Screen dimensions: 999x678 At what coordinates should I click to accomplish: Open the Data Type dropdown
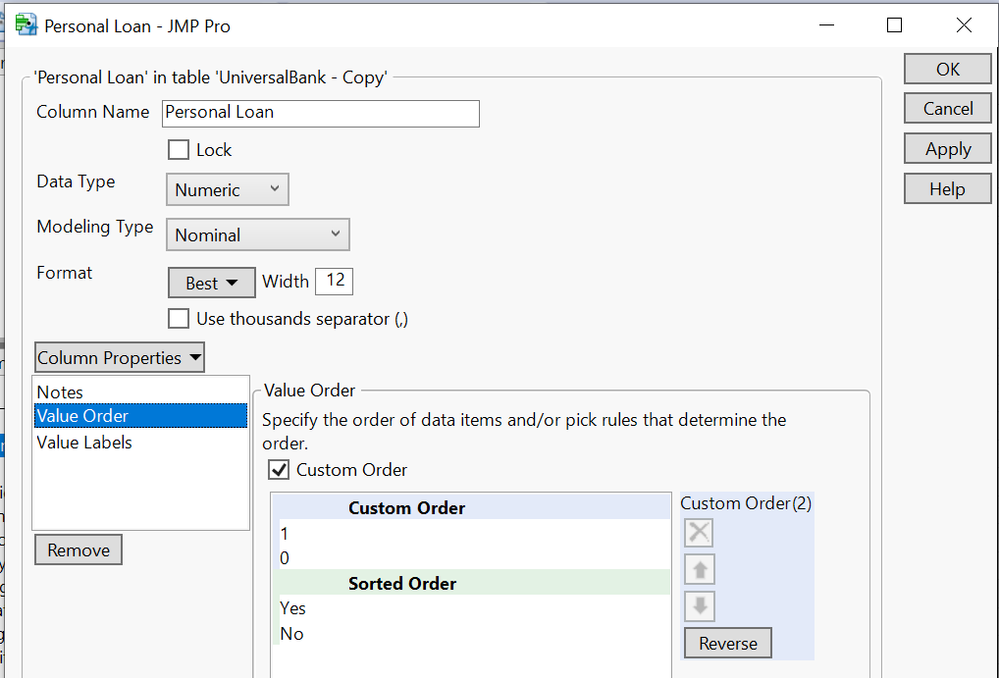tap(227, 189)
